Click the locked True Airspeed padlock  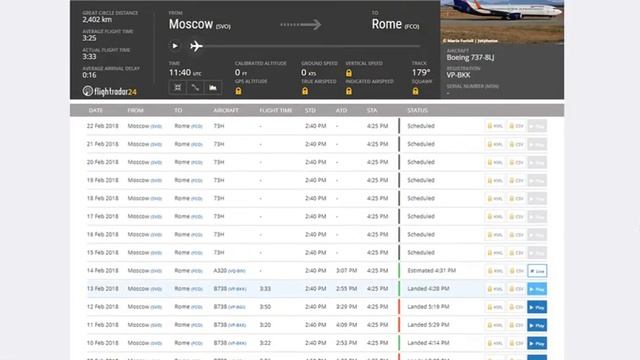click(305, 91)
